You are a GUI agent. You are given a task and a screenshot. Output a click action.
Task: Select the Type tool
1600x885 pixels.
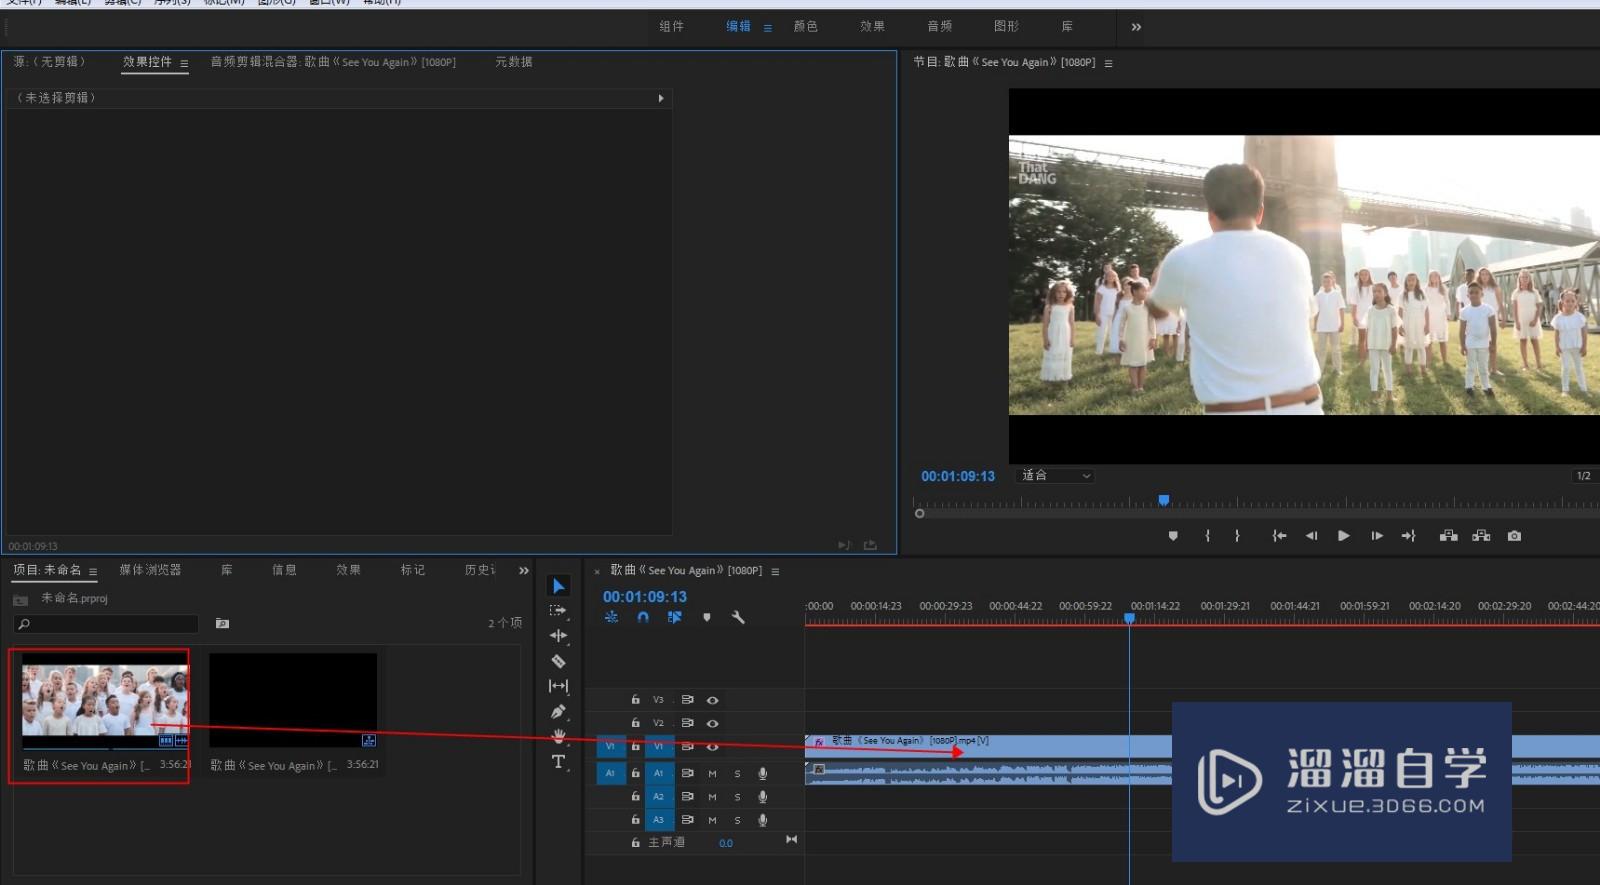point(558,761)
